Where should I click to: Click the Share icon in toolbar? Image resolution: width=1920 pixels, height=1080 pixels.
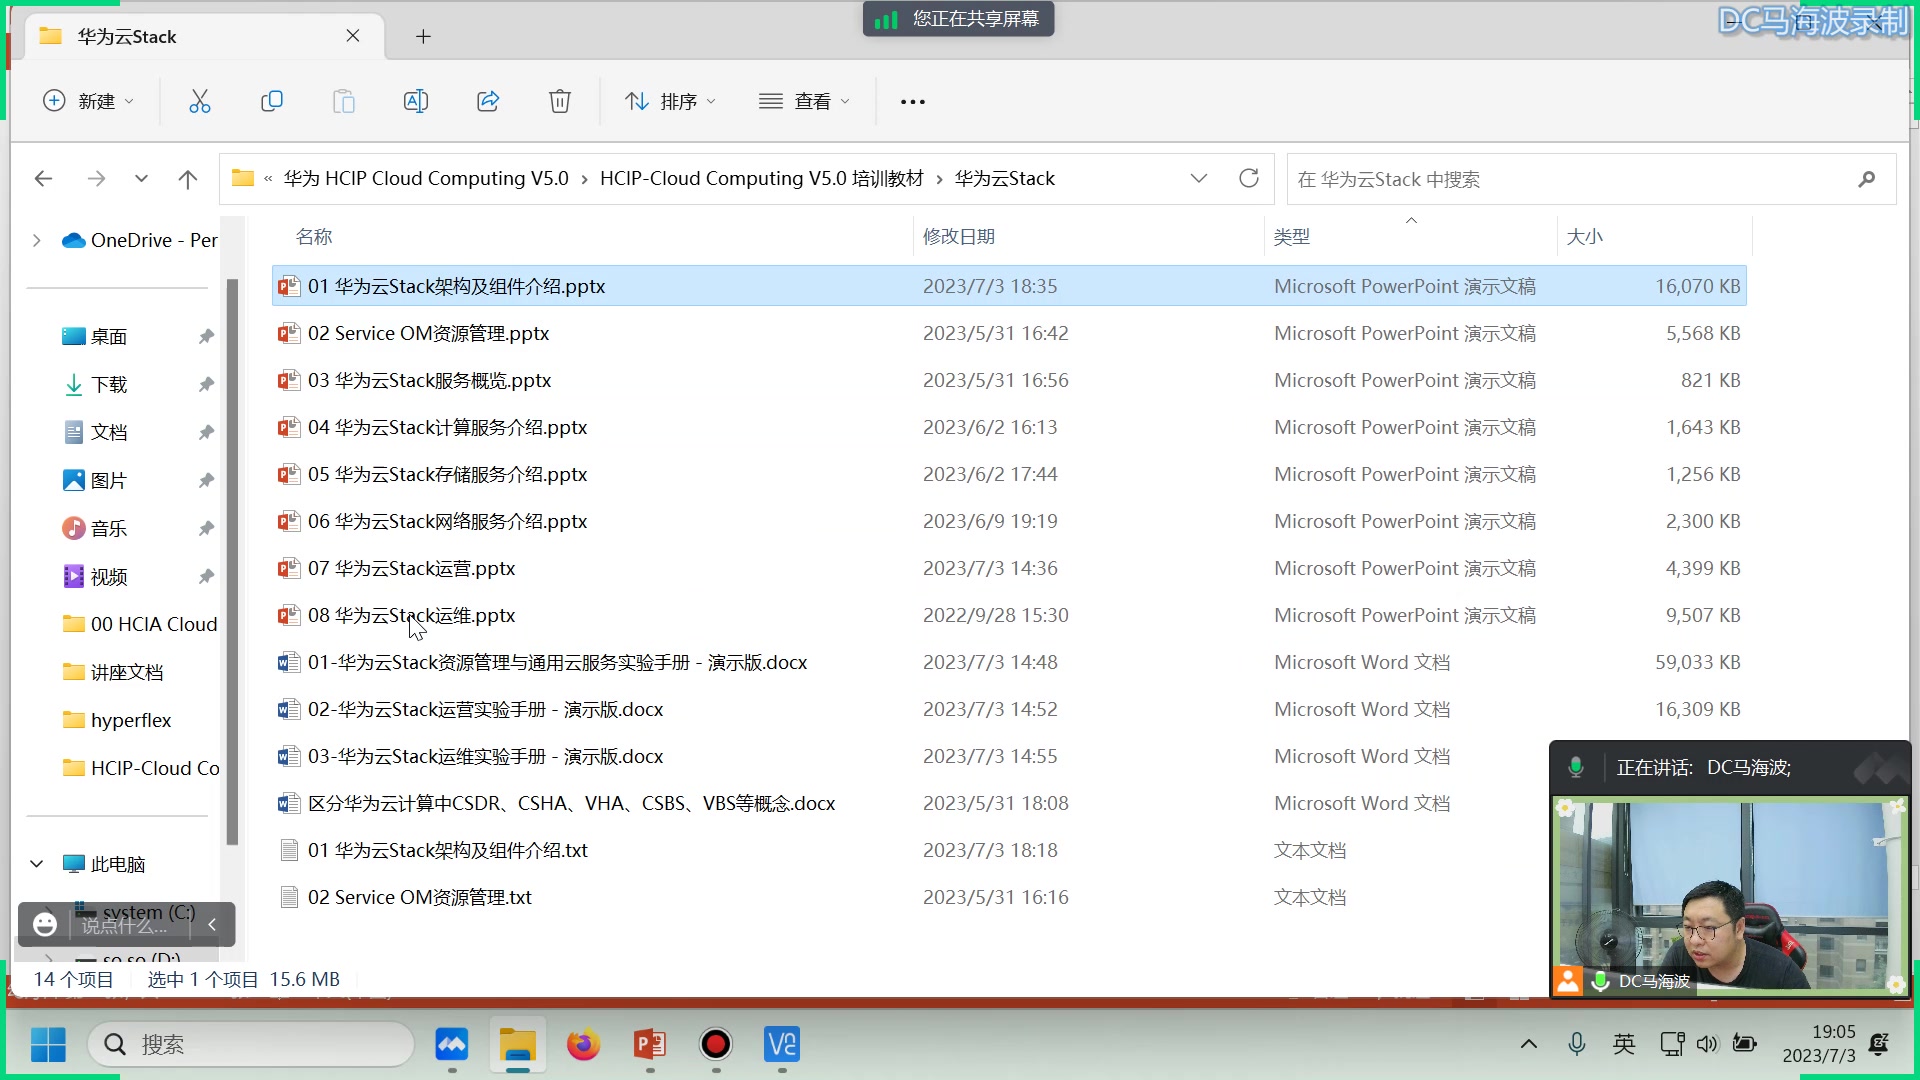tap(488, 101)
